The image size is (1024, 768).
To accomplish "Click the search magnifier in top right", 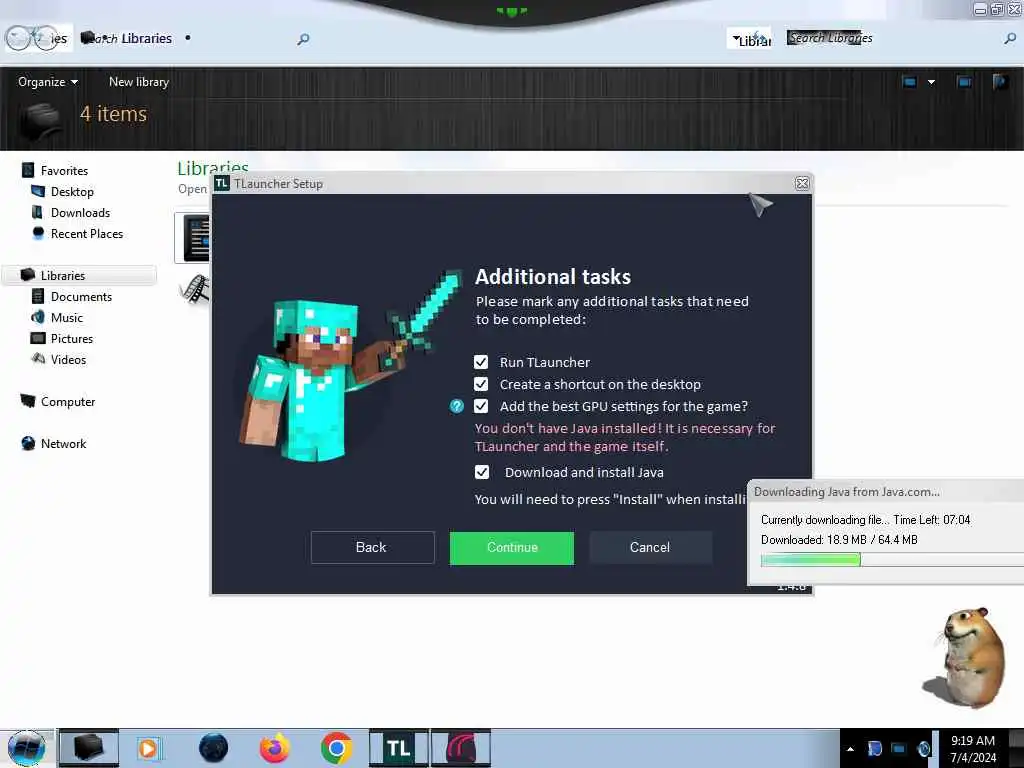I will pyautogui.click(x=1010, y=39).
